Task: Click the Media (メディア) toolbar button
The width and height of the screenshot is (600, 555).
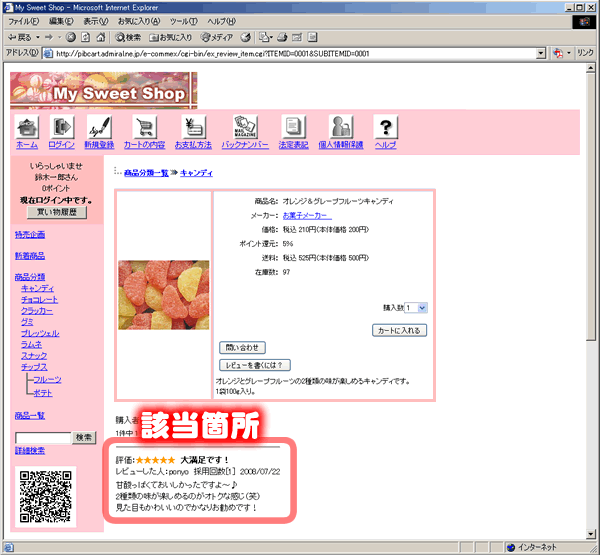Action: tap(217, 37)
